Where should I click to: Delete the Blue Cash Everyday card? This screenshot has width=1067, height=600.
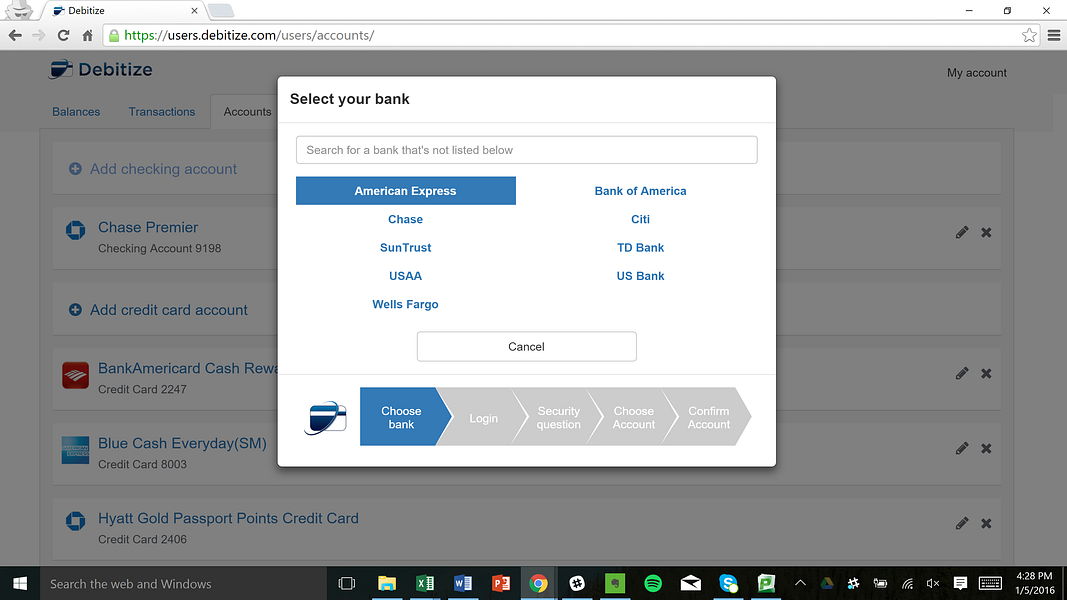pos(986,448)
